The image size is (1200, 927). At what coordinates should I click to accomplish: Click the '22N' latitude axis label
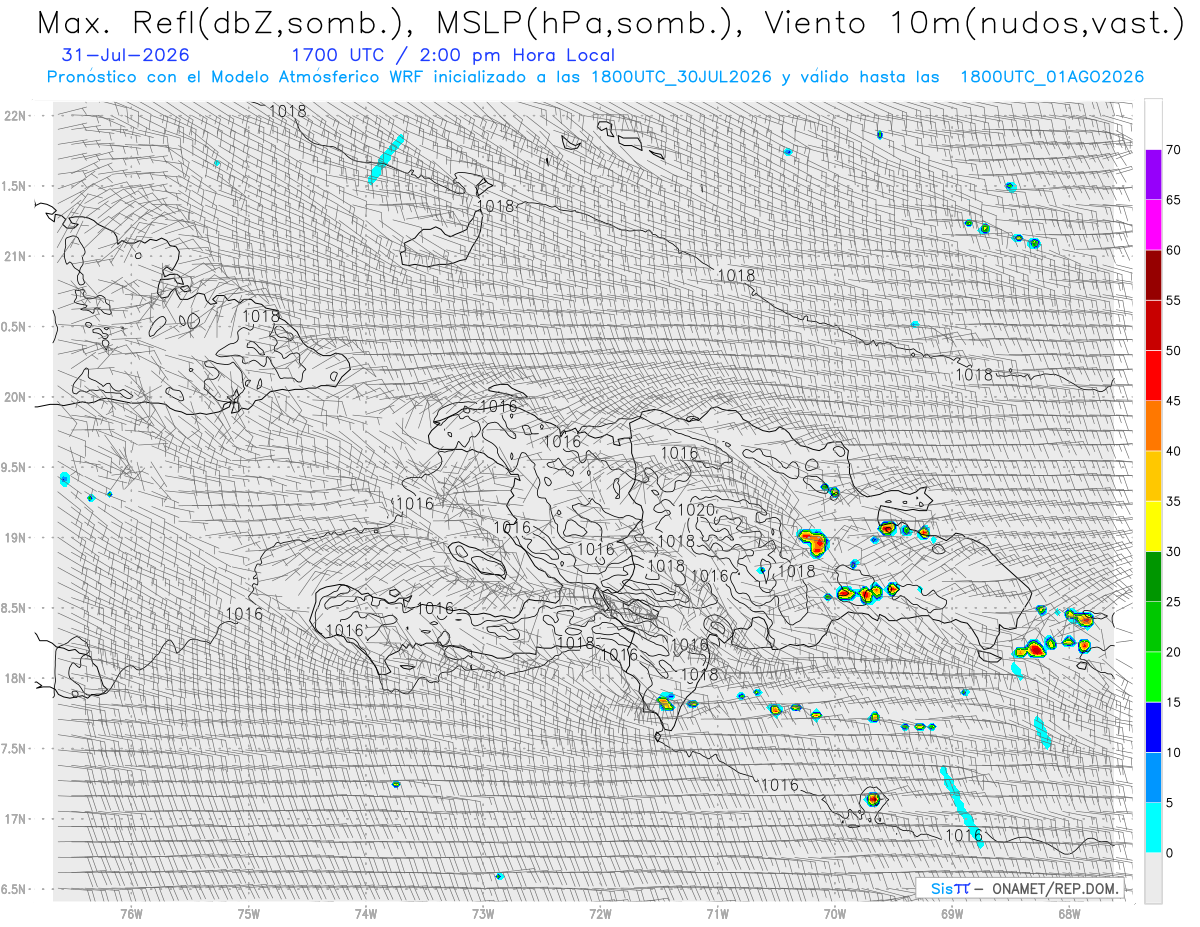(x=15, y=115)
